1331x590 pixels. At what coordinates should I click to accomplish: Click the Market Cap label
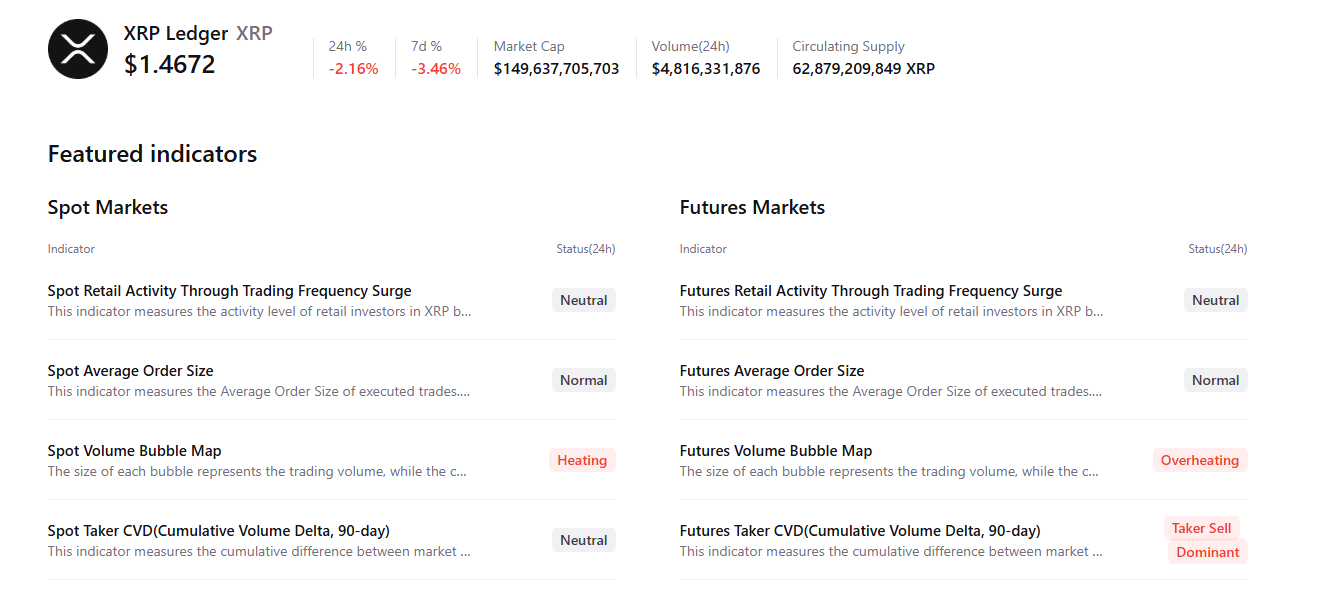click(x=529, y=46)
